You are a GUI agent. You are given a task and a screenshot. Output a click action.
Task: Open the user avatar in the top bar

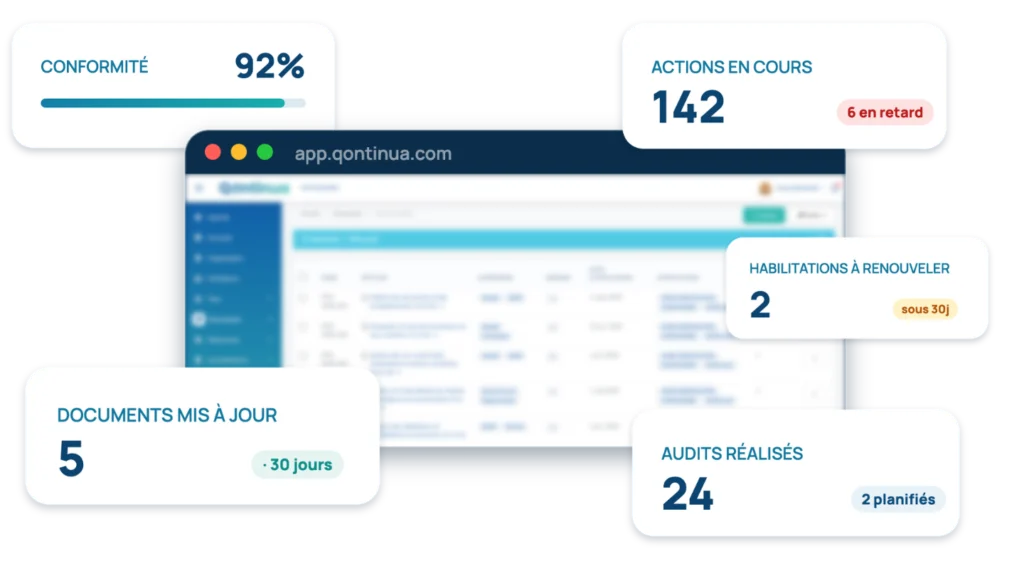[765, 188]
